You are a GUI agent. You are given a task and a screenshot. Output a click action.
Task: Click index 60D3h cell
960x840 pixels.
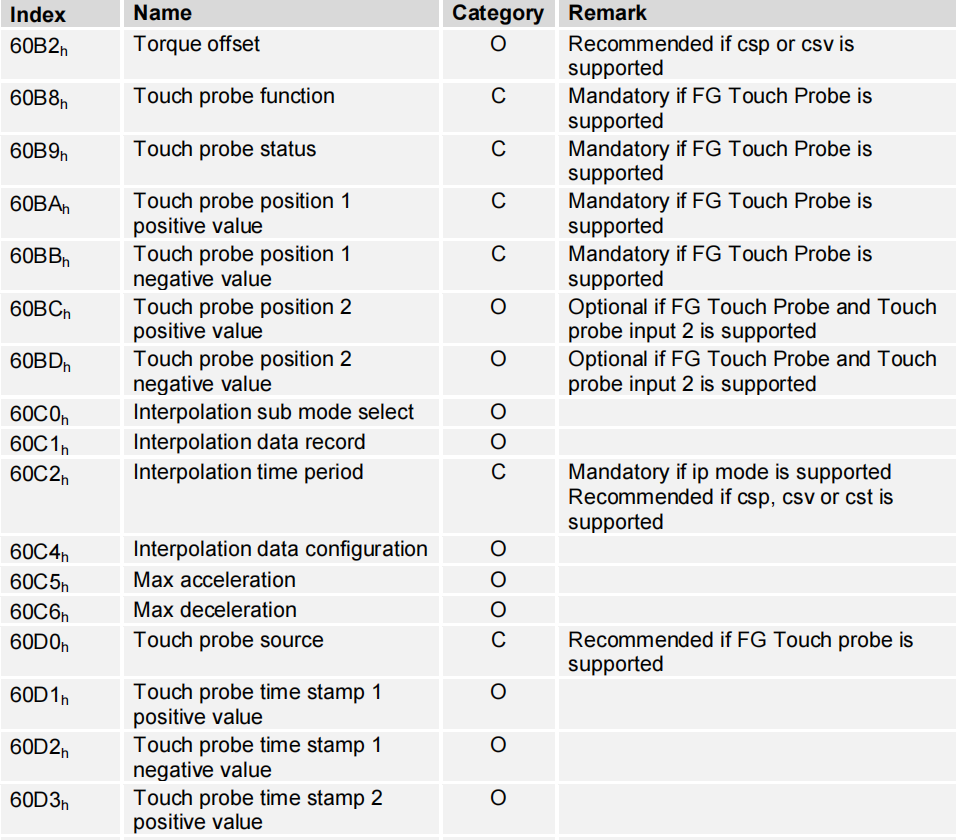pos(40,800)
